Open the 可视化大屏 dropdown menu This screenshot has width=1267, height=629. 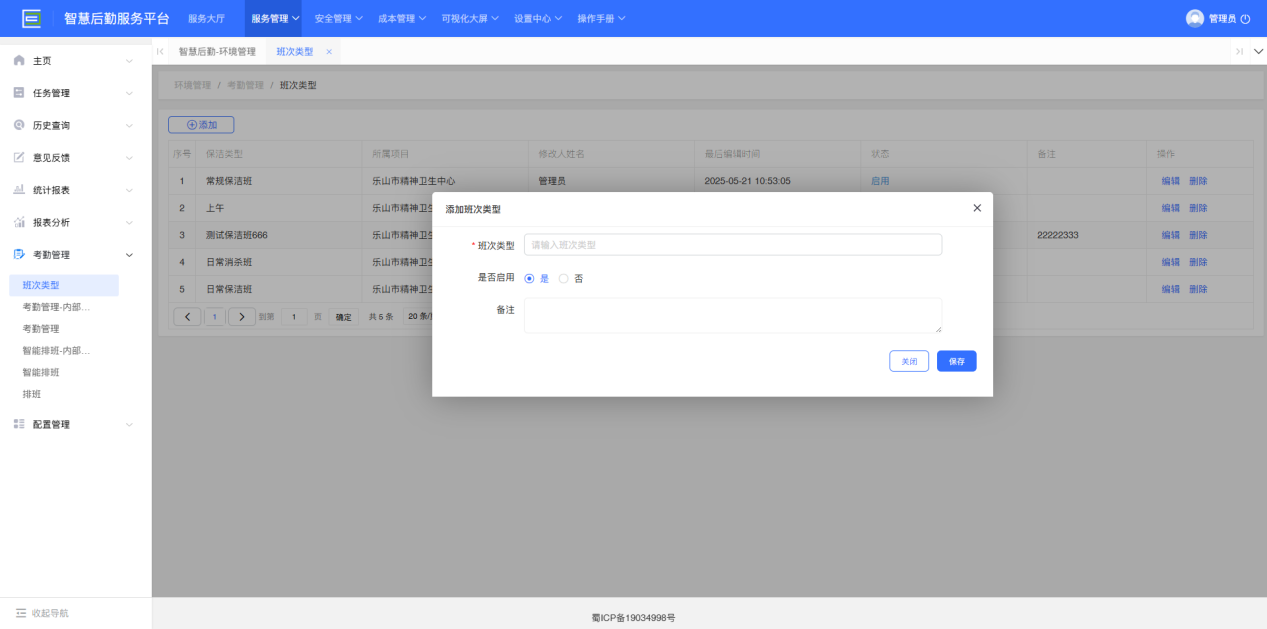470,18
